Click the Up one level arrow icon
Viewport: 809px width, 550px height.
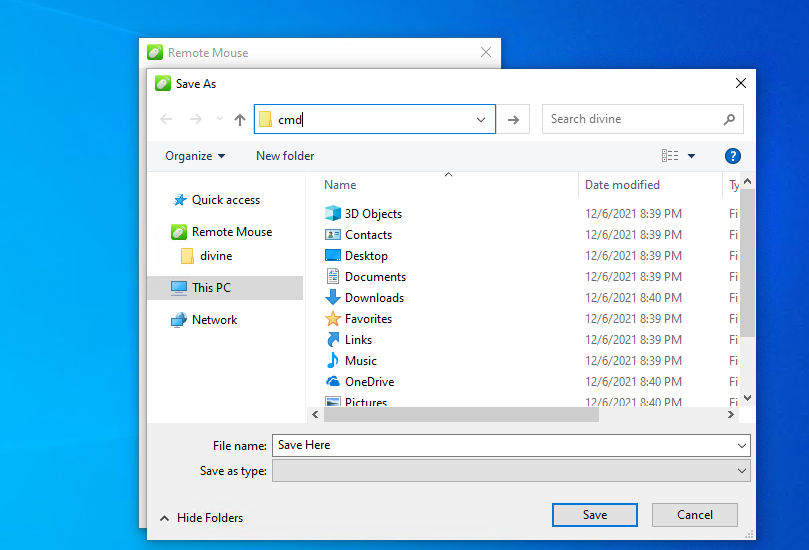240,120
